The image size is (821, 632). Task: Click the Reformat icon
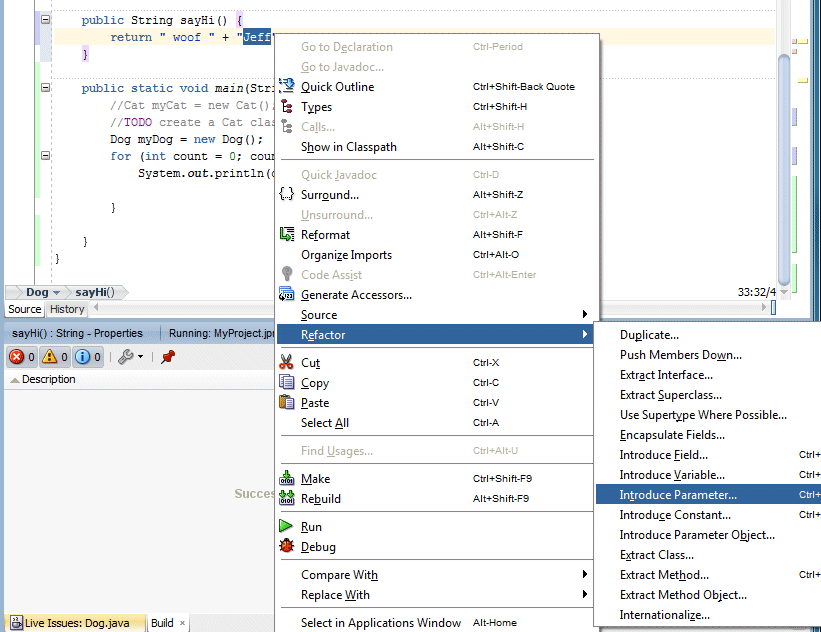tap(287, 235)
